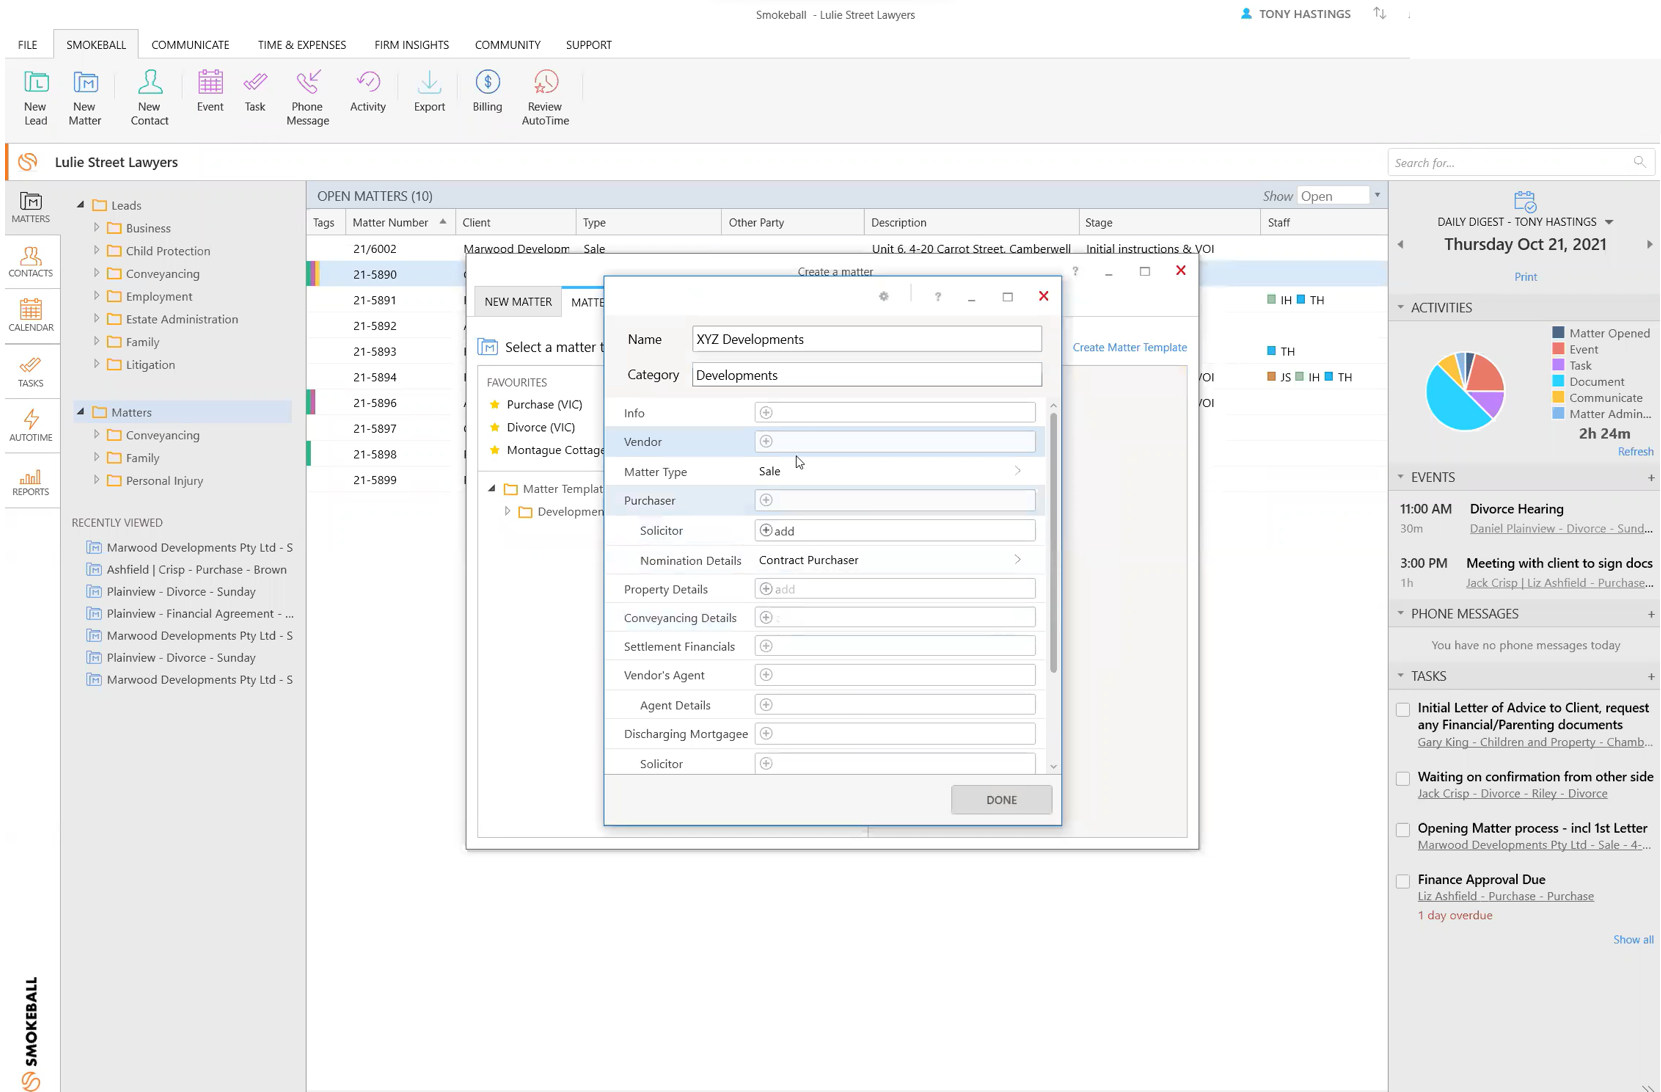Open Daily Digest user dropdown

coord(1609,222)
